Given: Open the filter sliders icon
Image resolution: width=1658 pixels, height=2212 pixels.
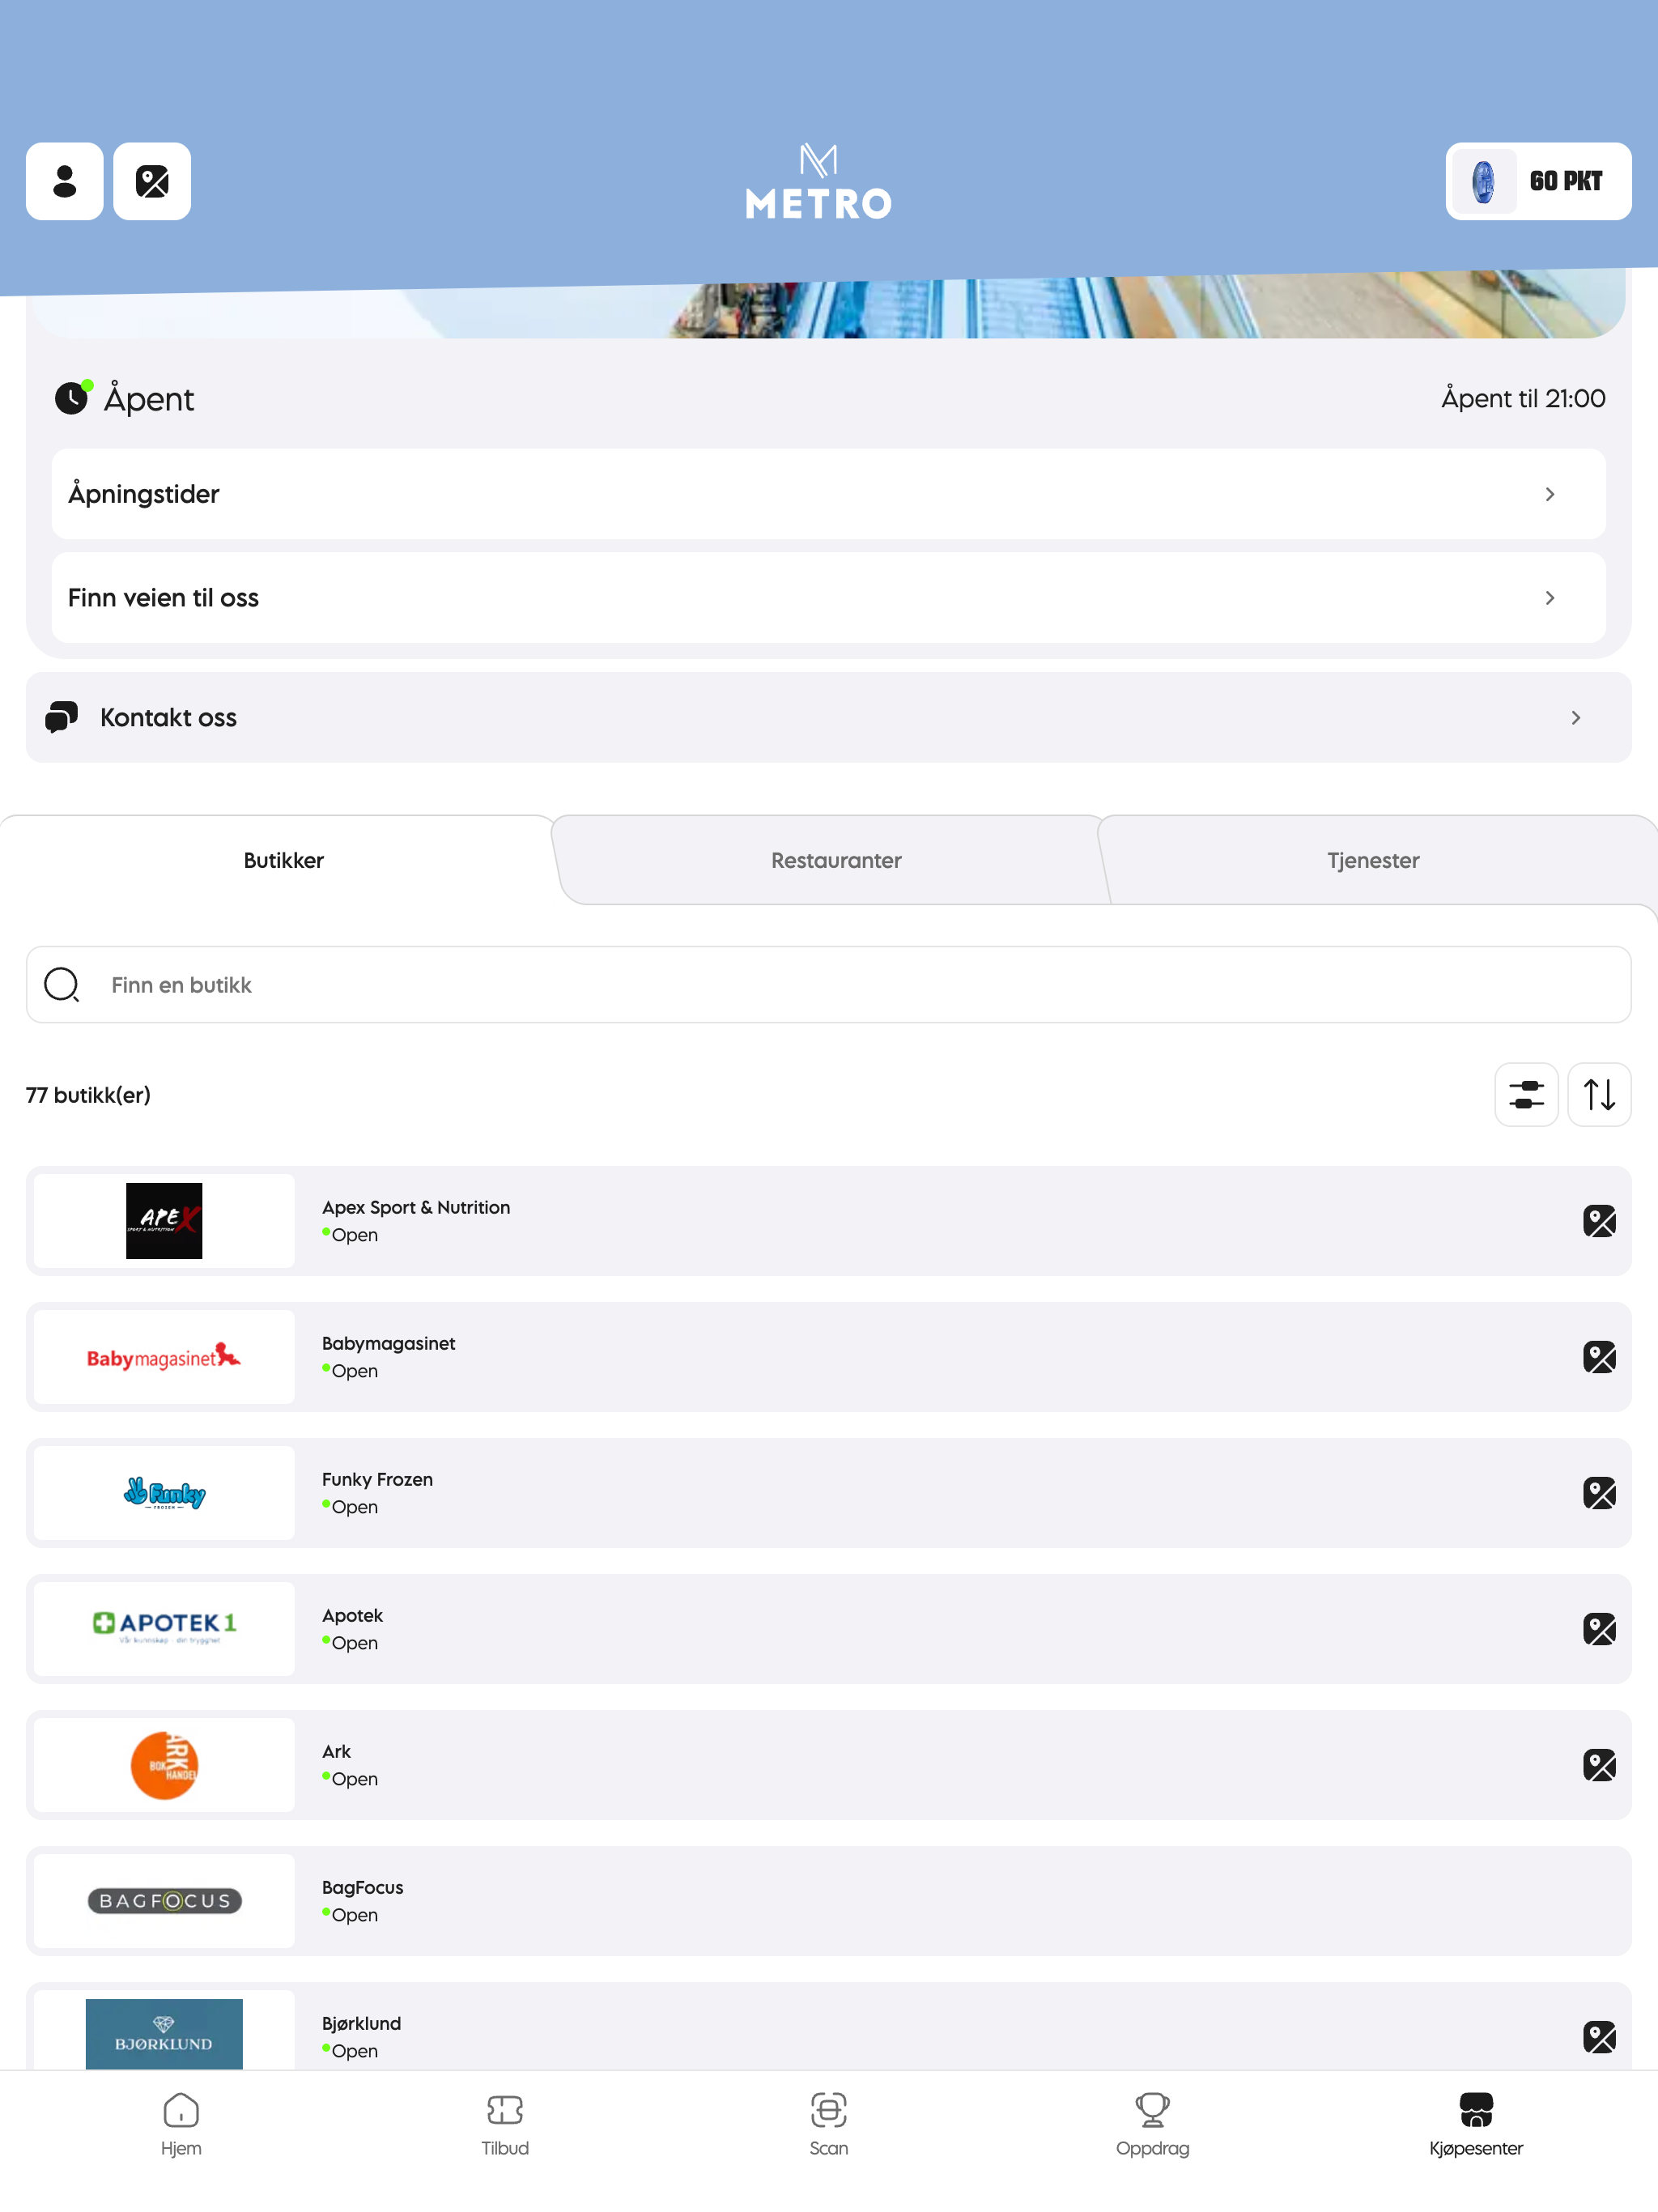Looking at the screenshot, I should pos(1526,1094).
